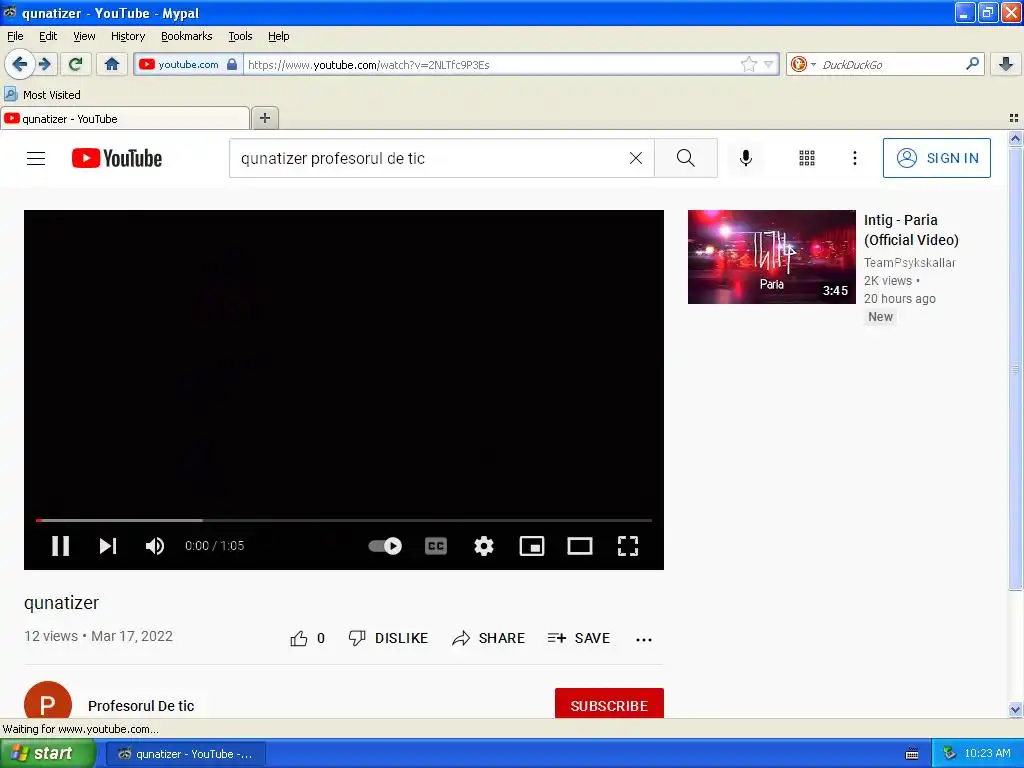1024x768 pixels.
Task: Open the View menu
Action: (84, 36)
